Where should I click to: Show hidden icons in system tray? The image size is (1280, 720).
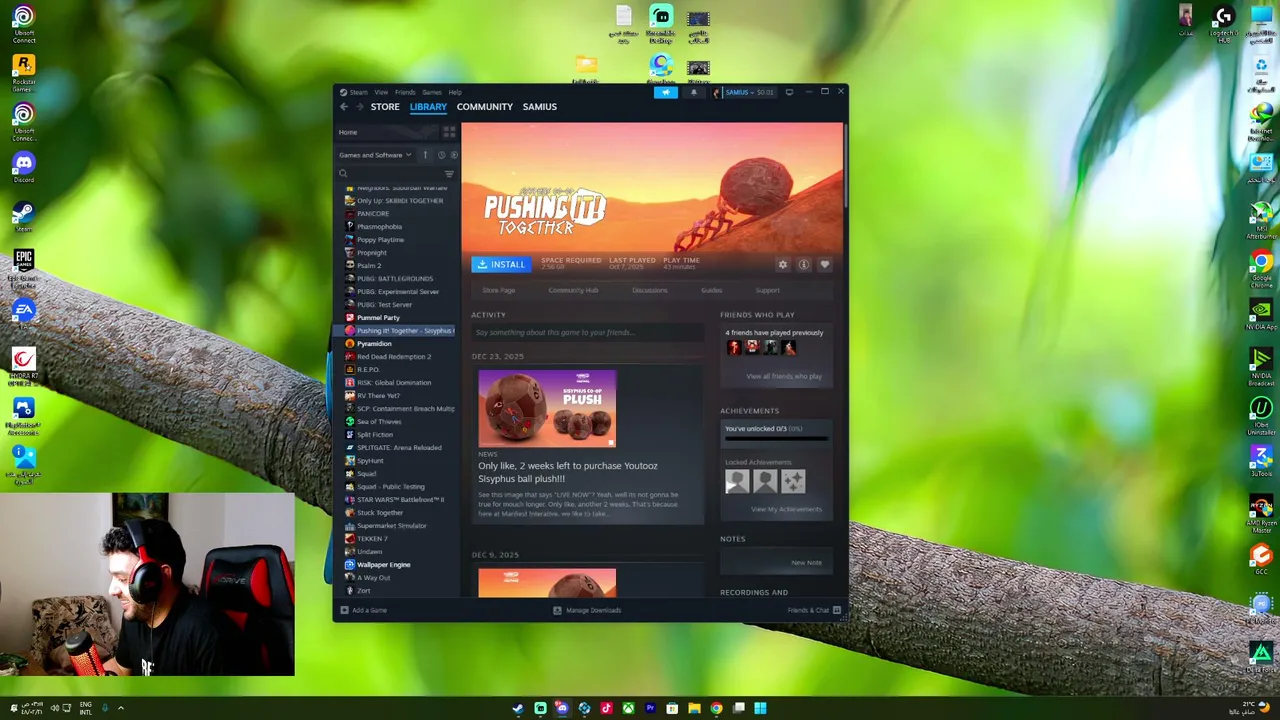[120, 708]
